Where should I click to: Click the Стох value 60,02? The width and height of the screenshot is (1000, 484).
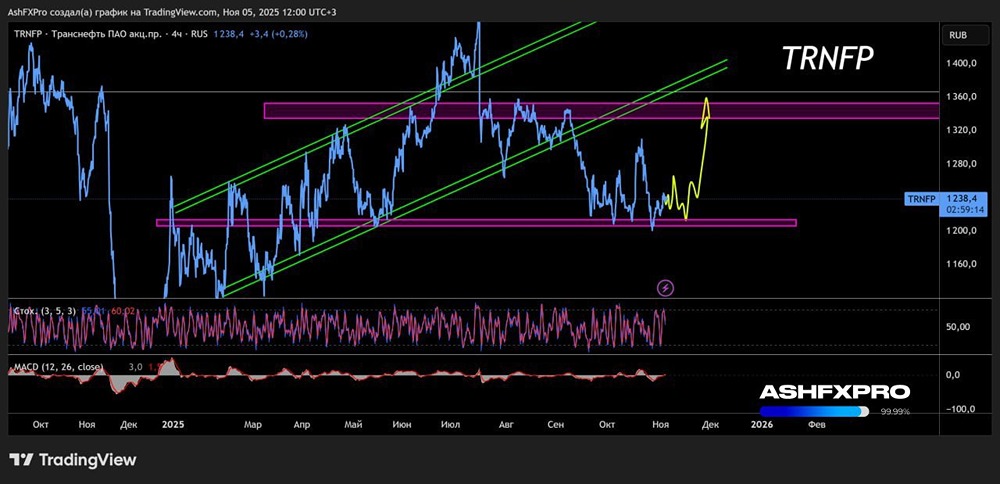(x=124, y=311)
